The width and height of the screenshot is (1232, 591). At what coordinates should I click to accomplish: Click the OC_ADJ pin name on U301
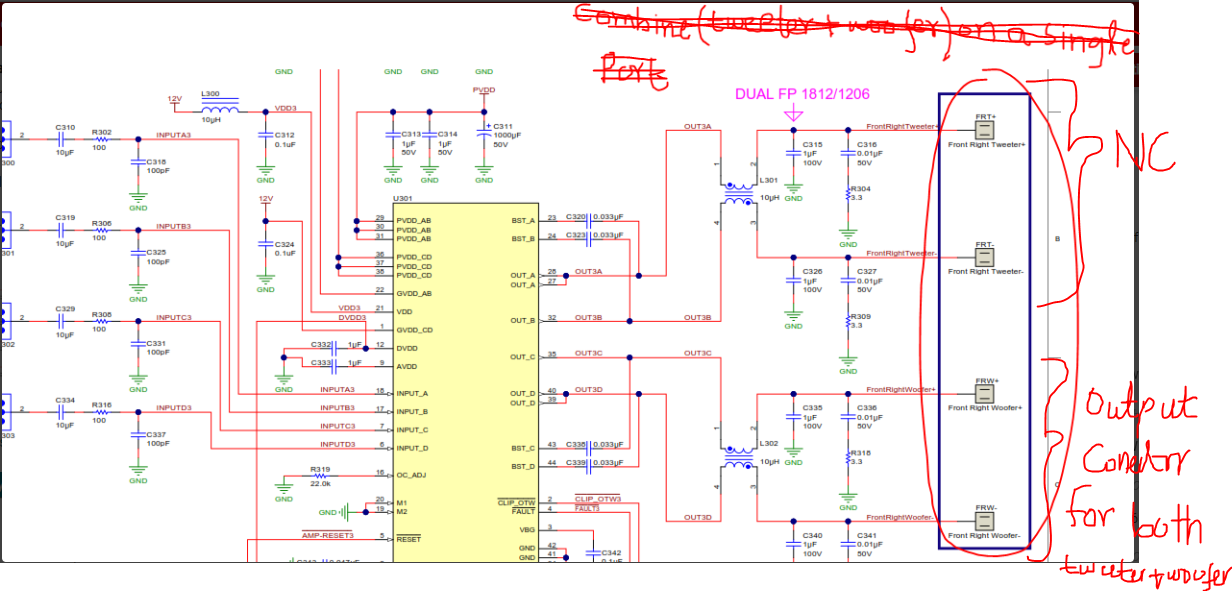click(413, 474)
